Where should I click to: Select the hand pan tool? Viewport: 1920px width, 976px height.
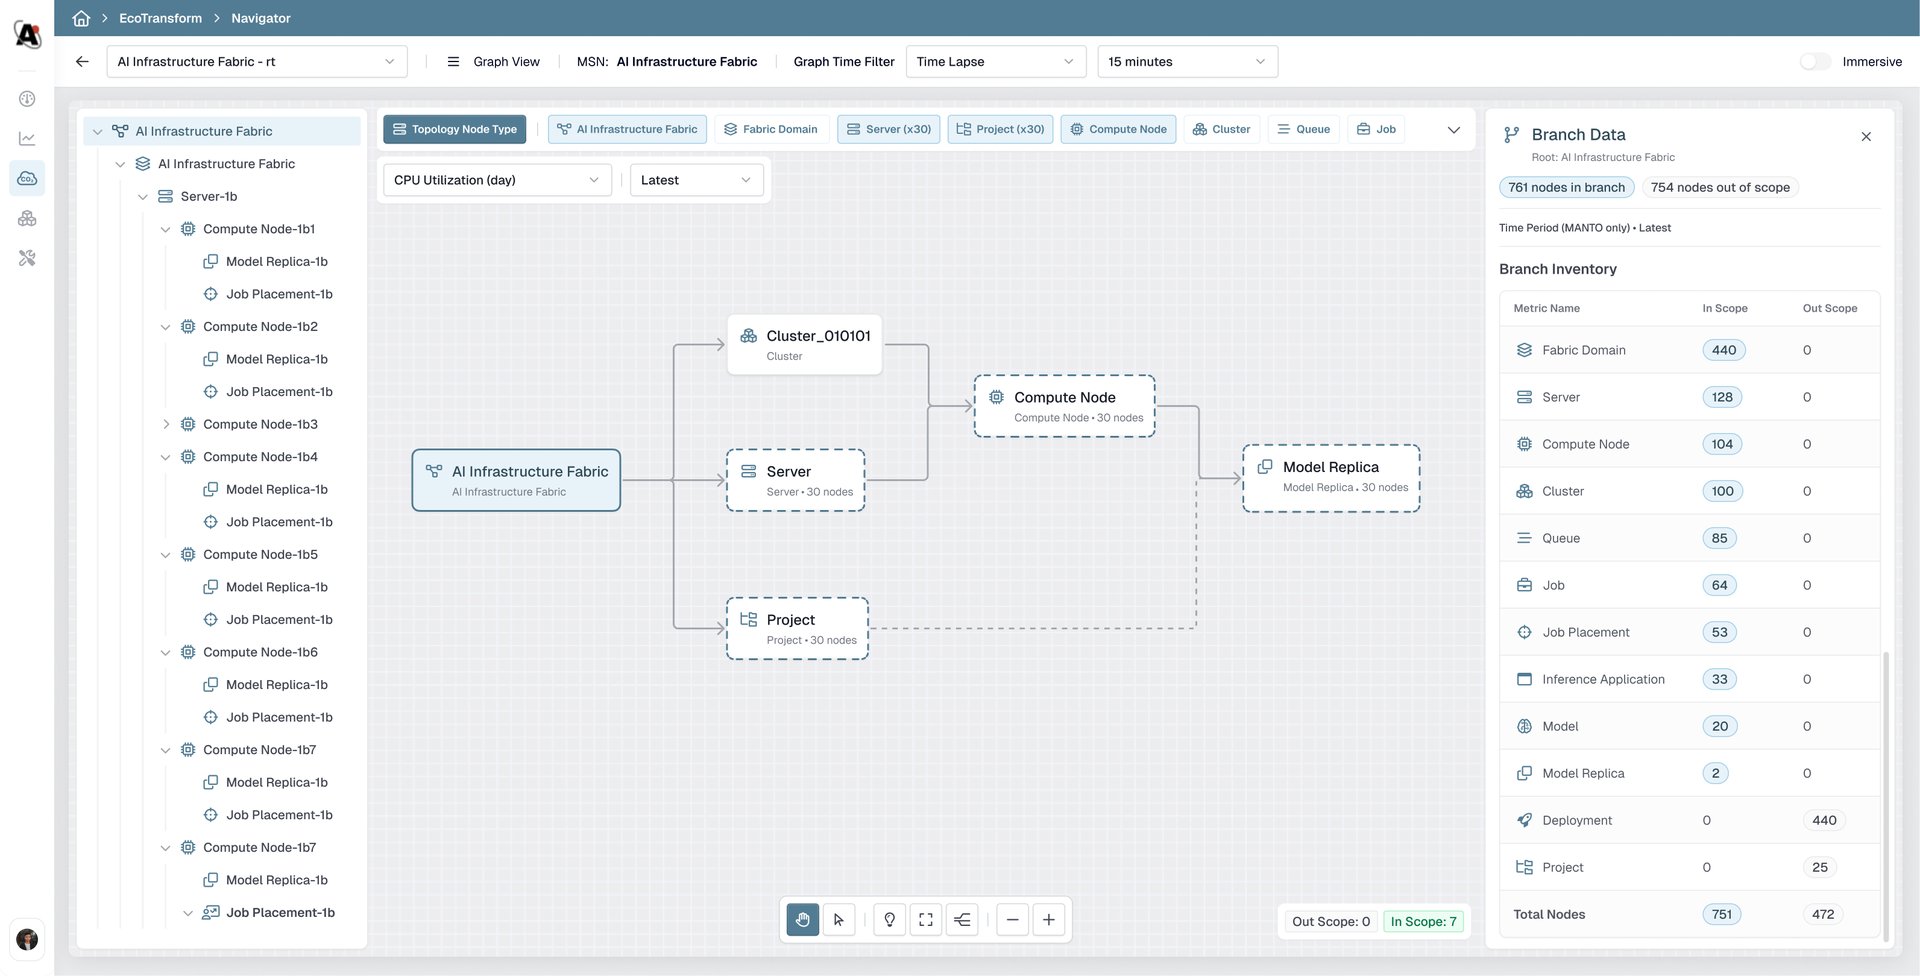[x=802, y=920]
